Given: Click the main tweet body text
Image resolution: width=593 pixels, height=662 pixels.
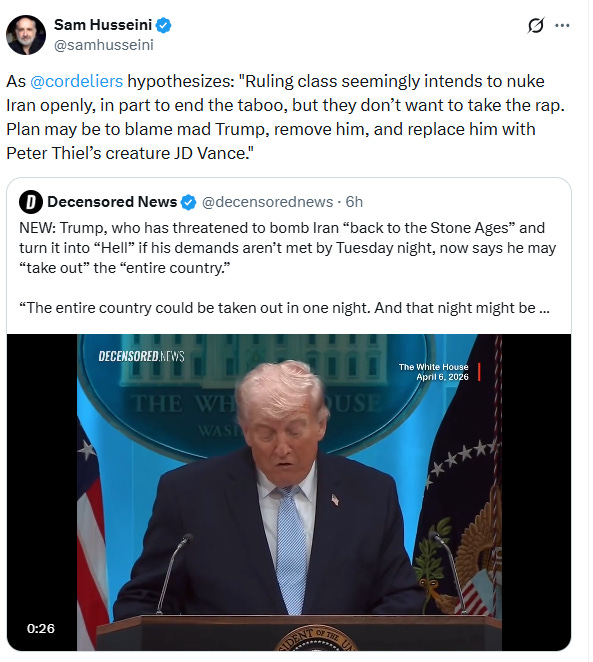Looking at the screenshot, I should click(x=285, y=117).
